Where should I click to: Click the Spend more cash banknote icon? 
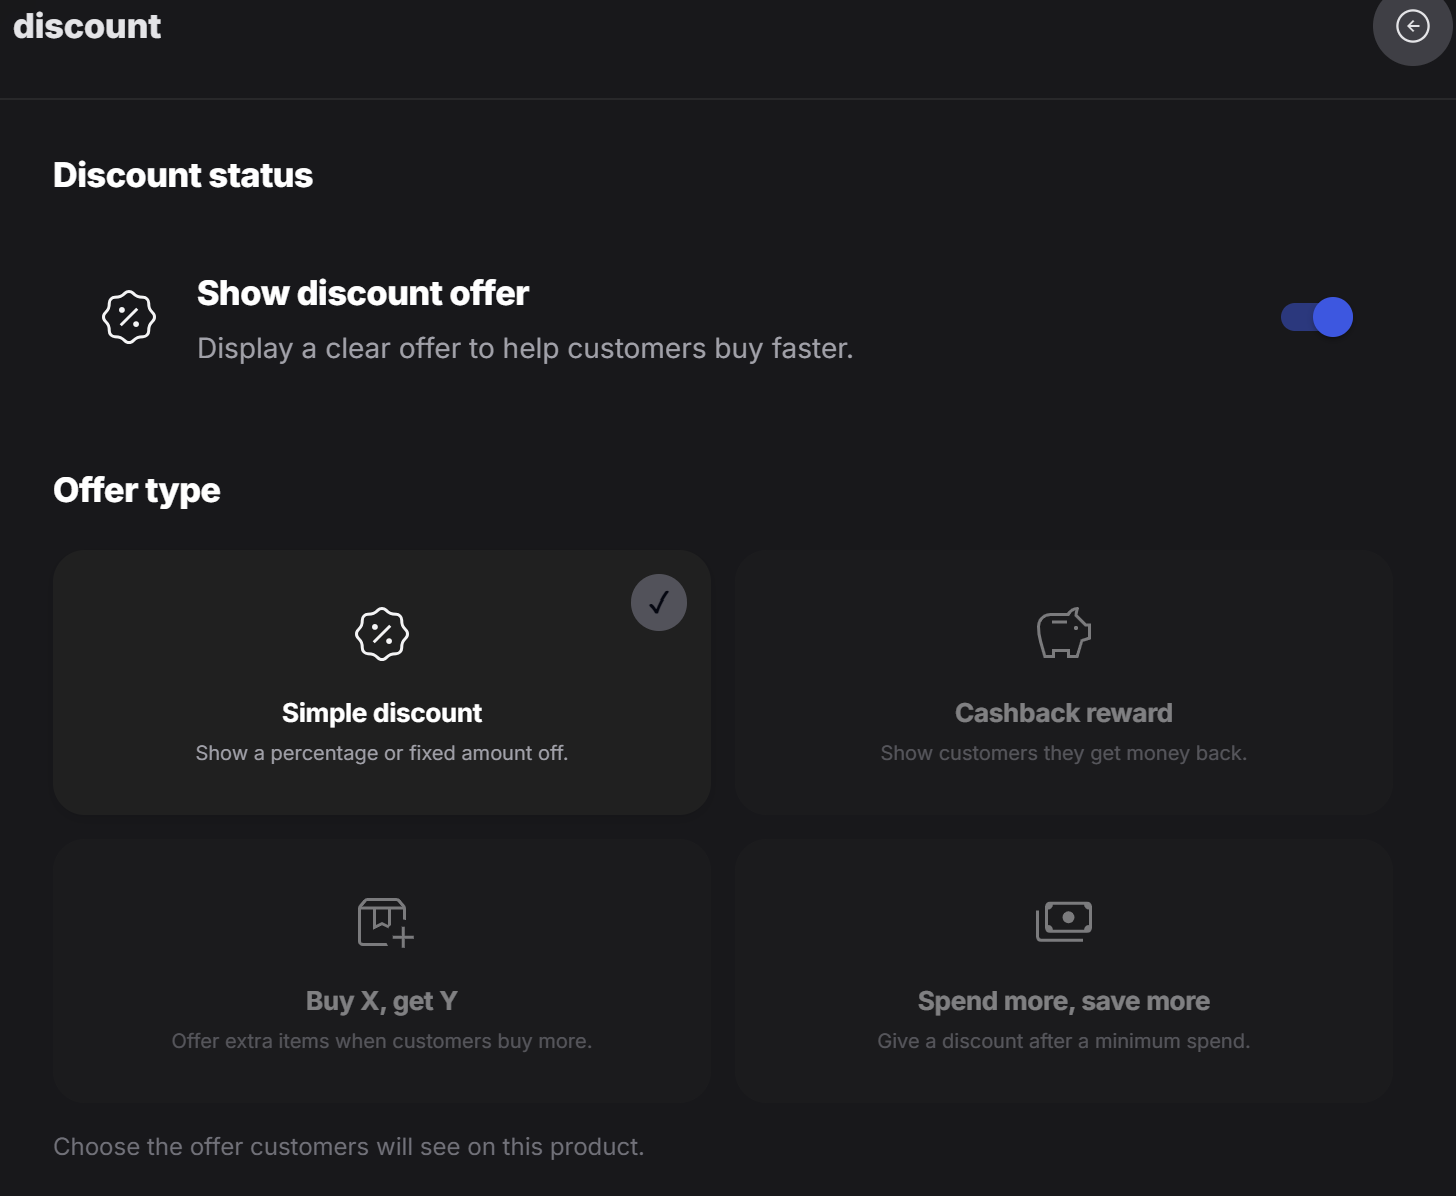tap(1064, 921)
